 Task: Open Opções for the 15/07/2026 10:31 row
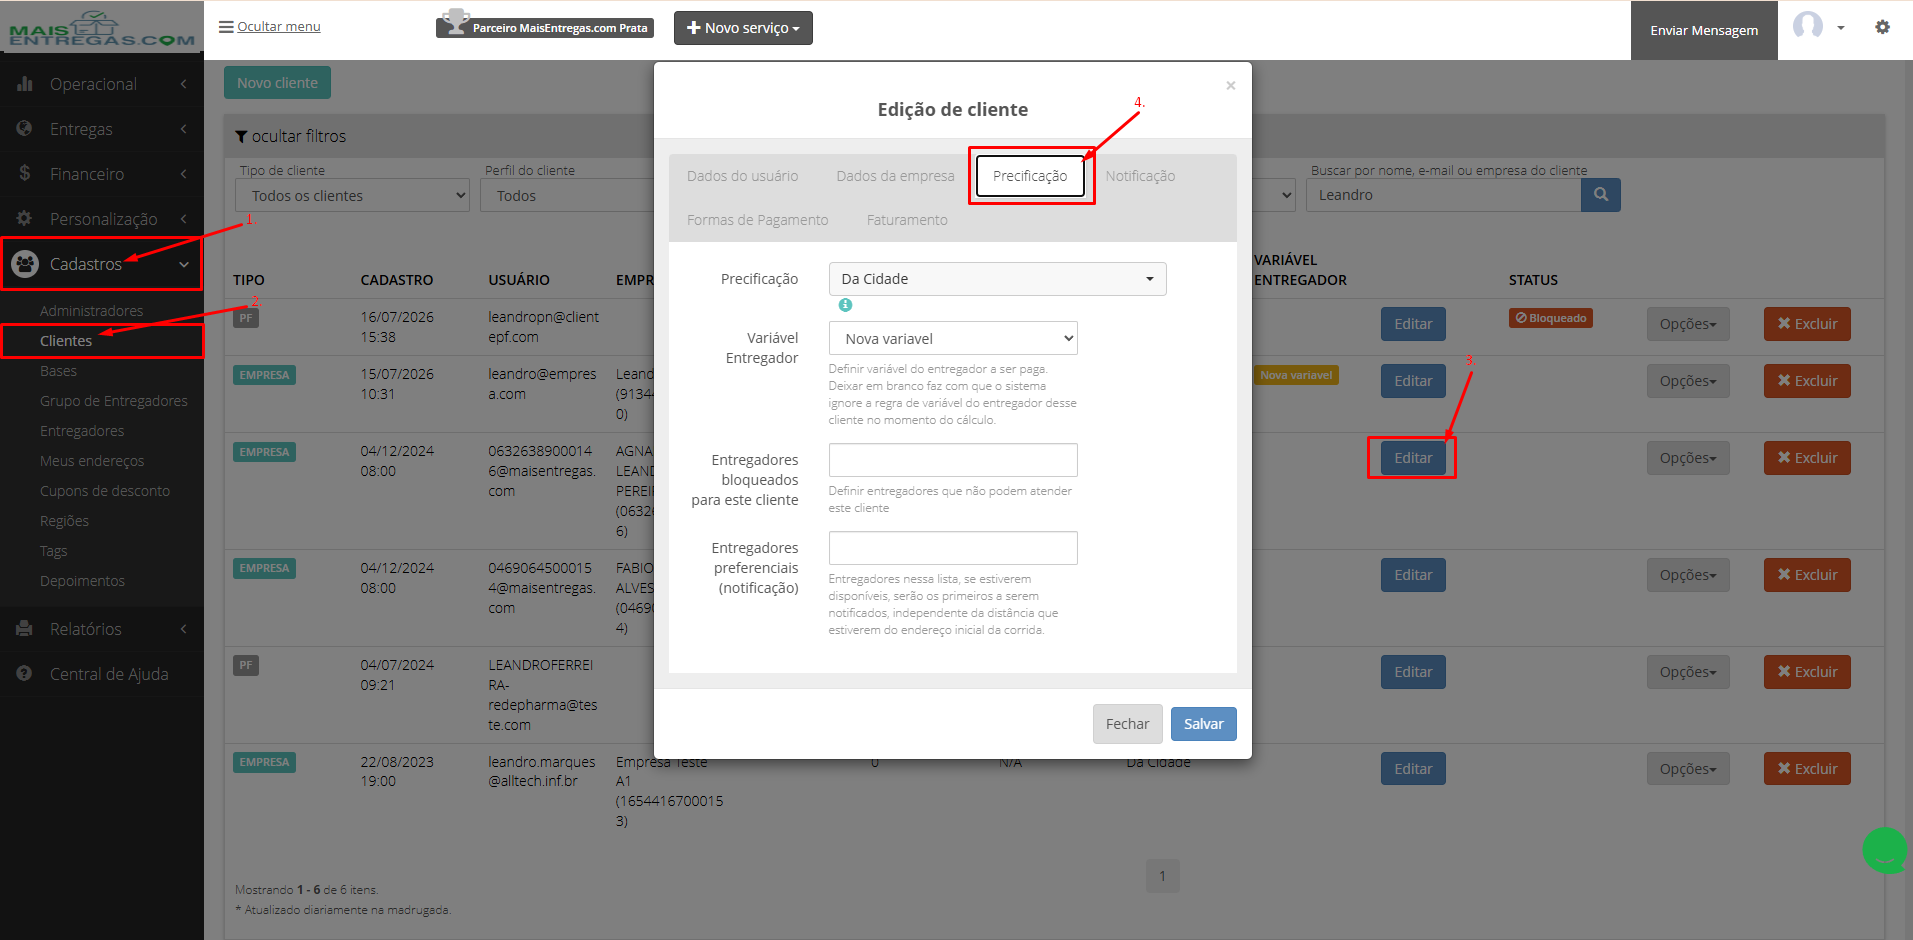click(x=1688, y=381)
